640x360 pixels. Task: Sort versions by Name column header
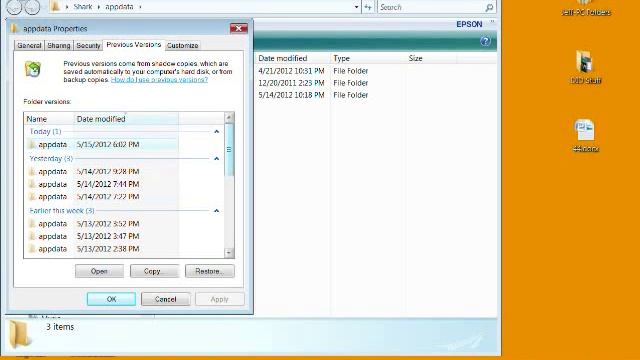(x=49, y=119)
